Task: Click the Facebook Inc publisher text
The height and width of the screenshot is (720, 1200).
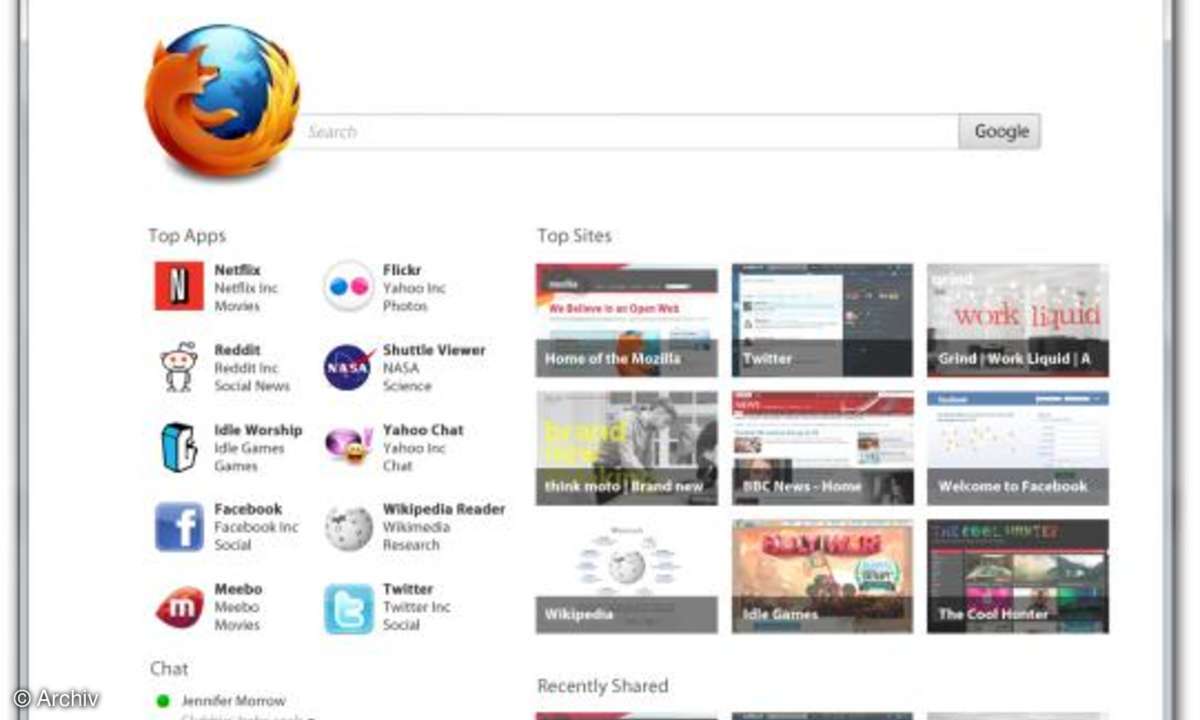Action: (x=256, y=527)
